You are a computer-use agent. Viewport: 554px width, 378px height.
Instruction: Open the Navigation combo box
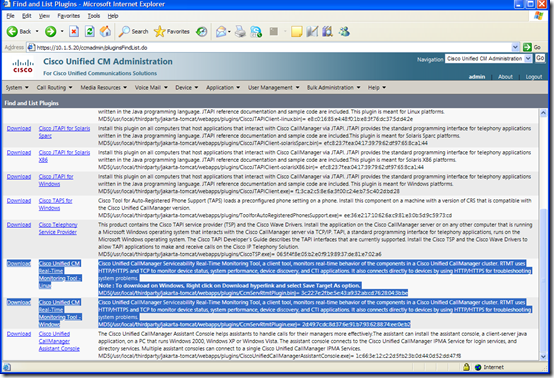489,59
